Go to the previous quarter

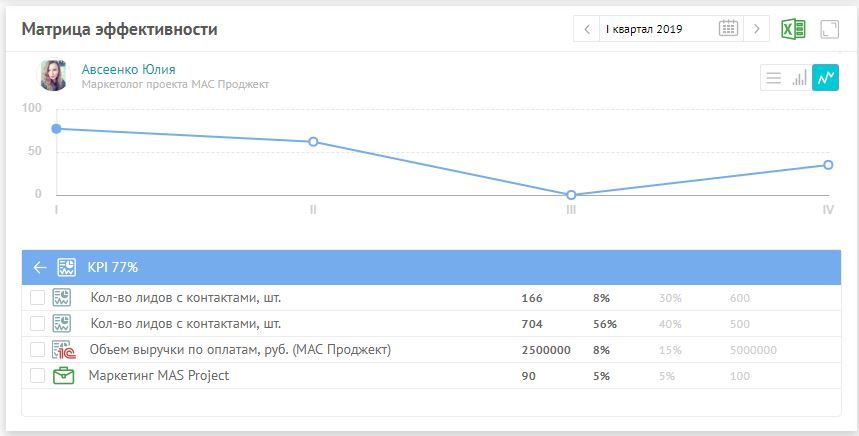coord(587,29)
